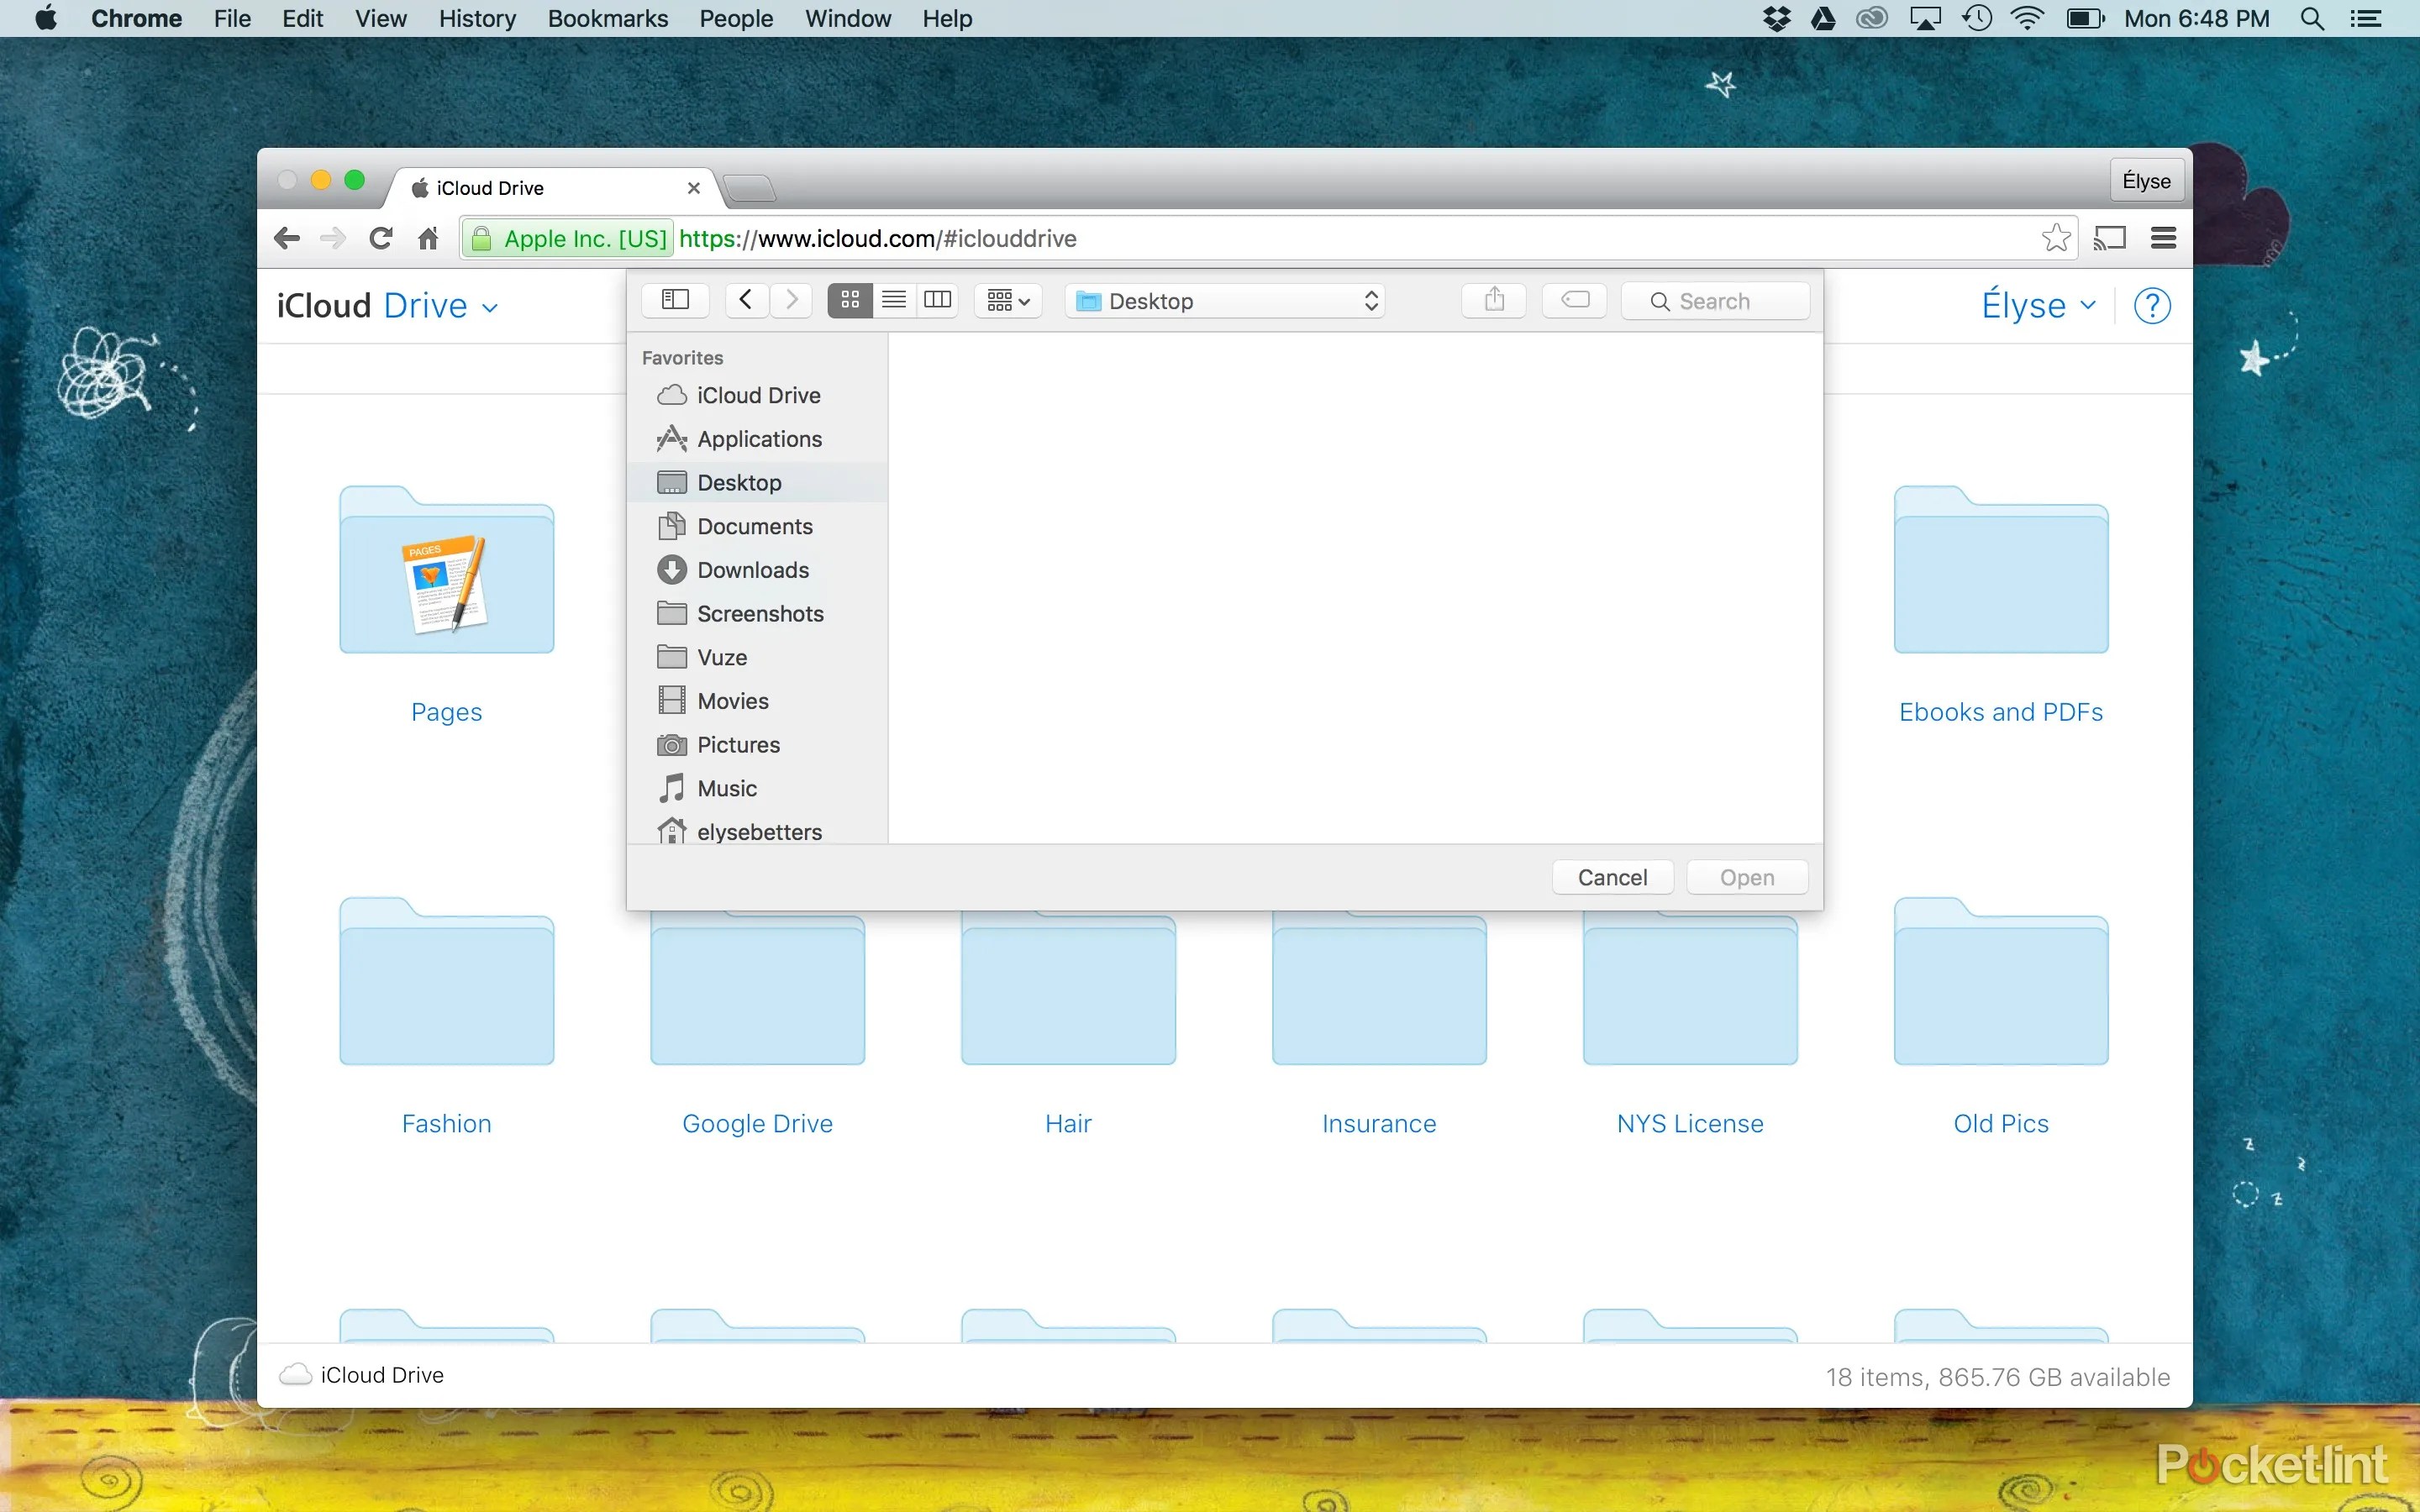Reload the iCloud Drive page
The image size is (2420, 1512).
click(381, 238)
